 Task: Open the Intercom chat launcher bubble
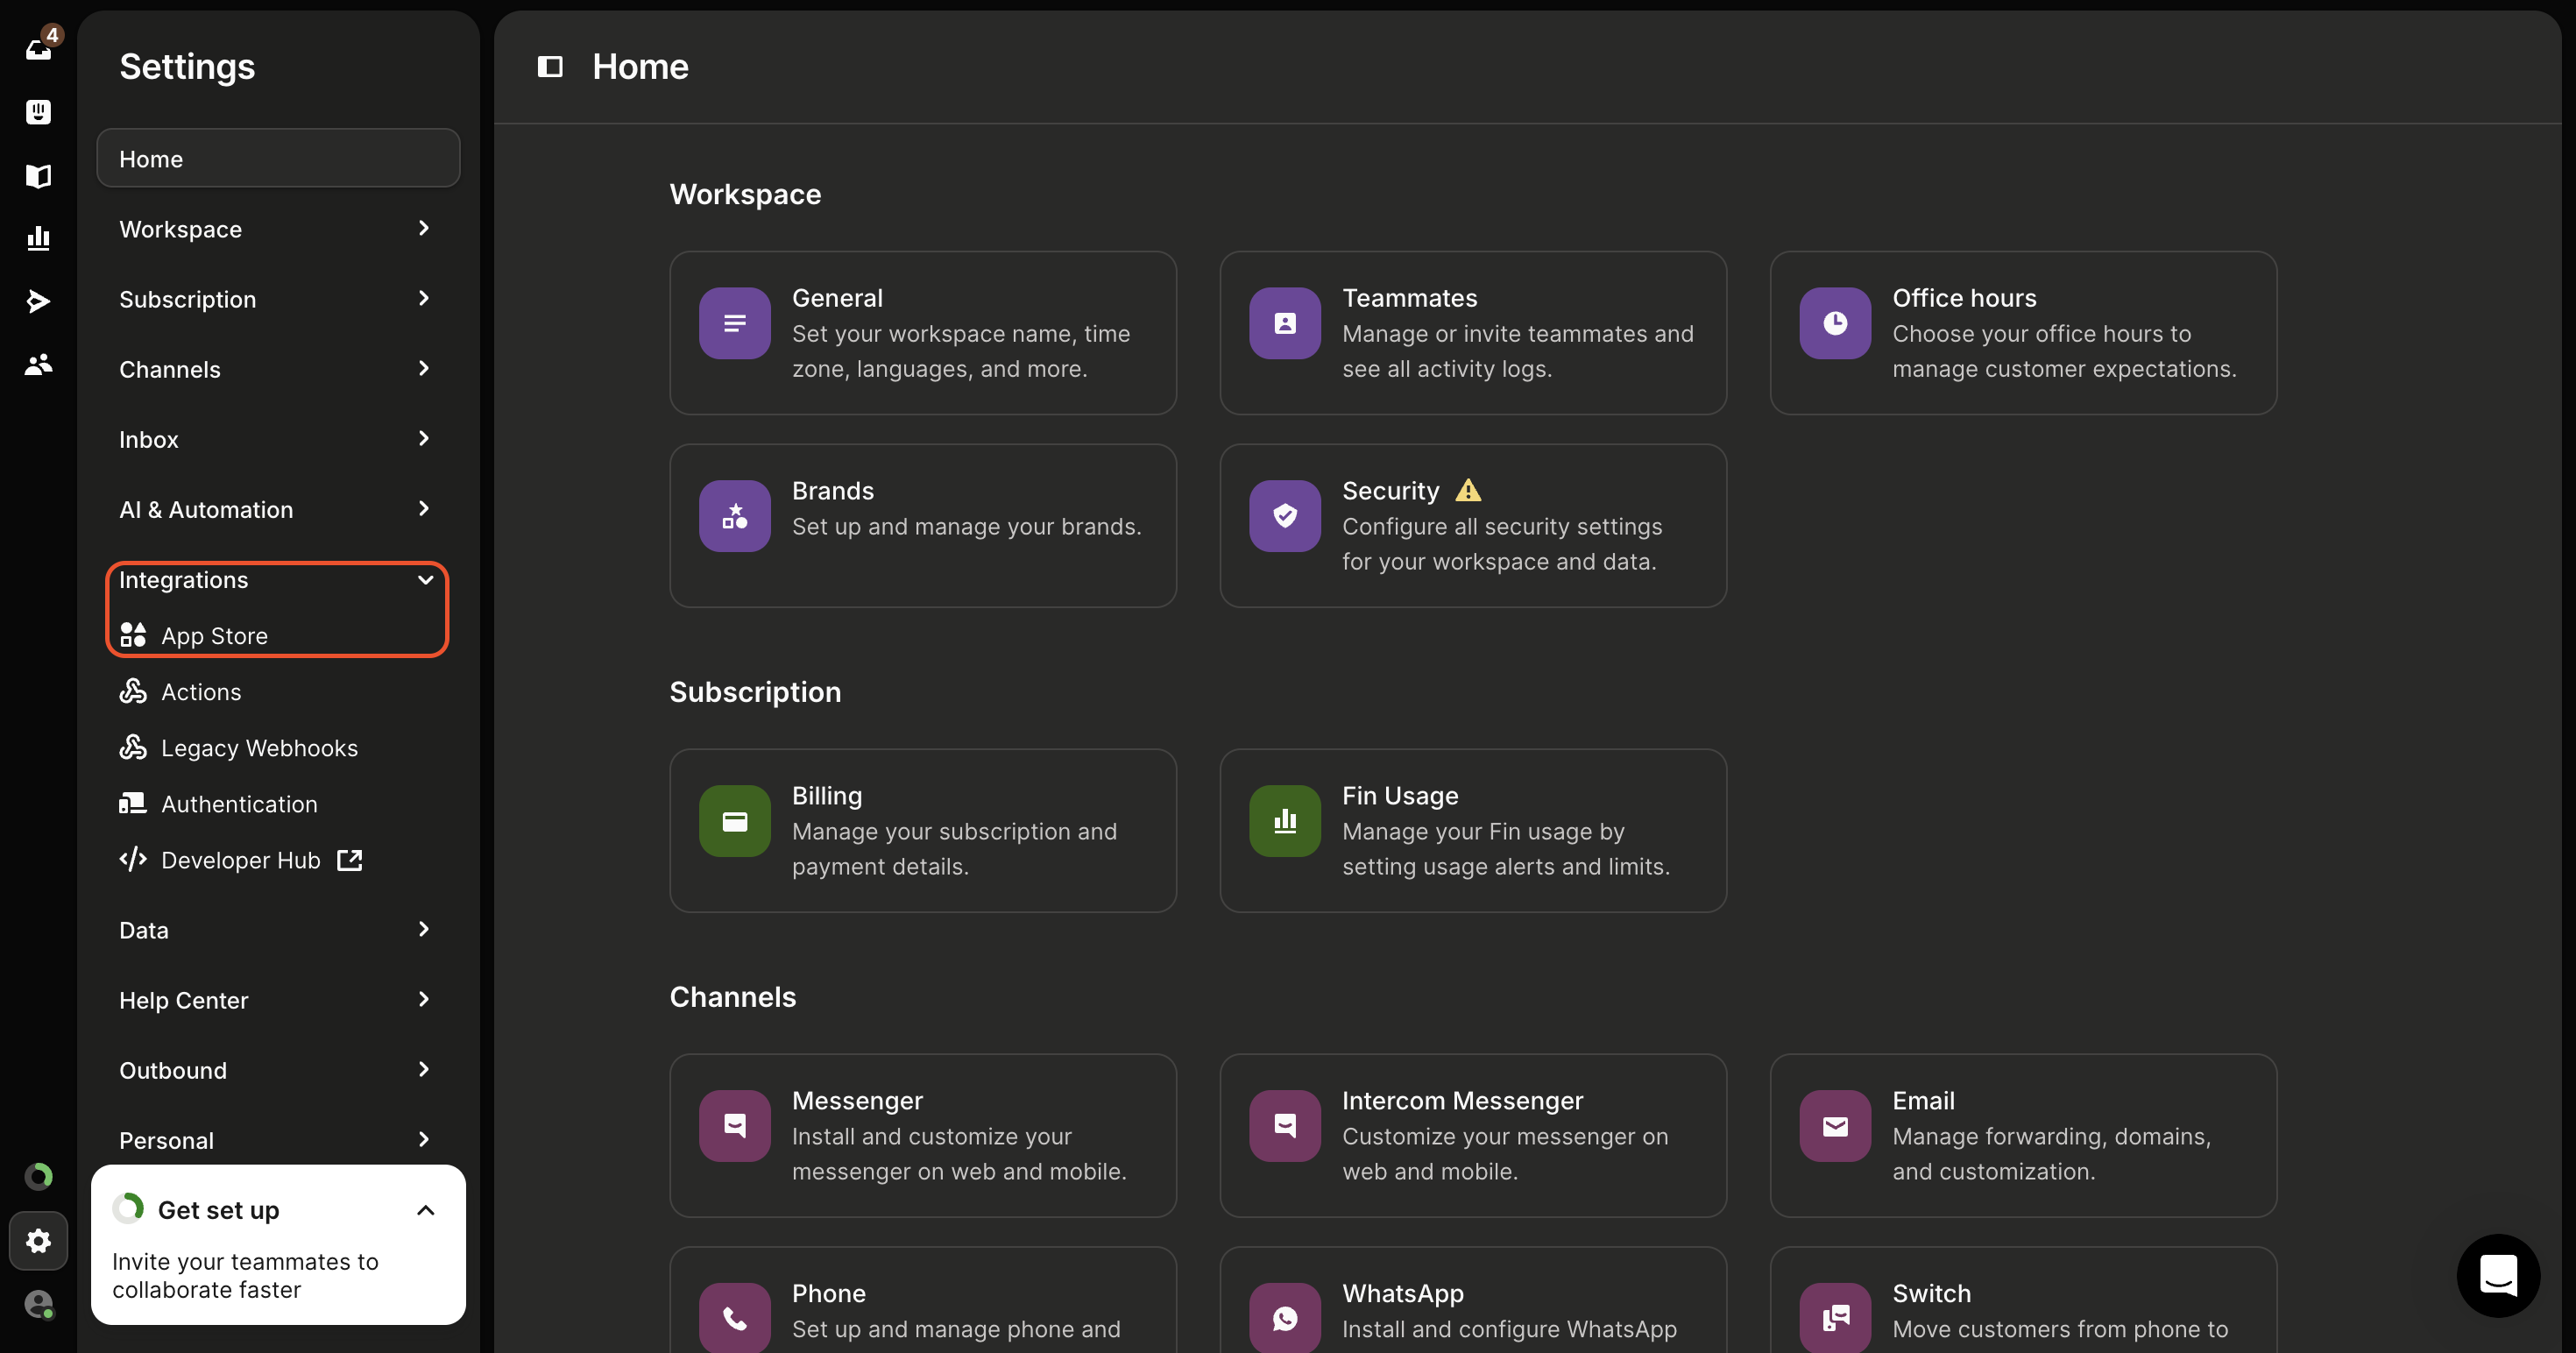click(2498, 1275)
